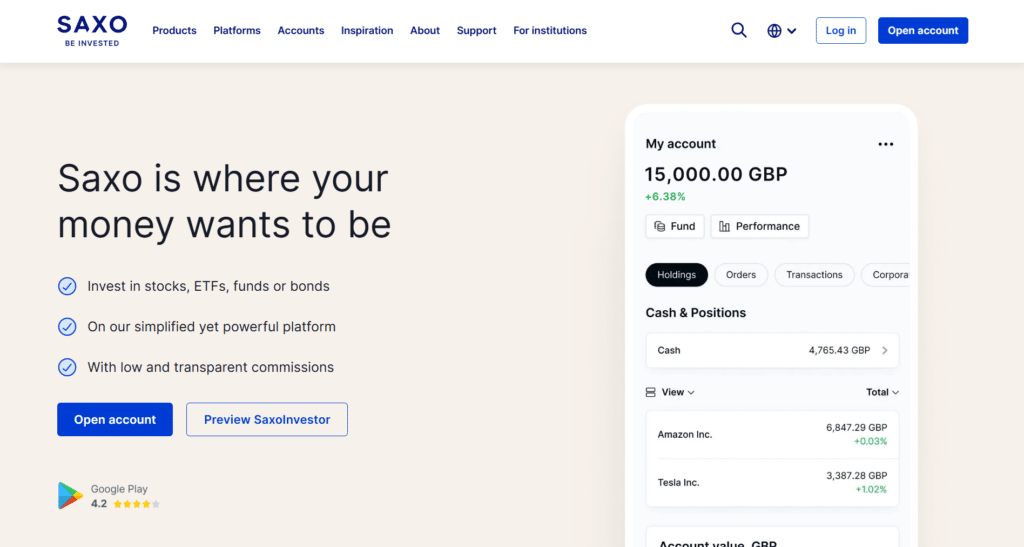The height and width of the screenshot is (547, 1024).
Task: Open the Inspiration menu
Action: click(367, 31)
